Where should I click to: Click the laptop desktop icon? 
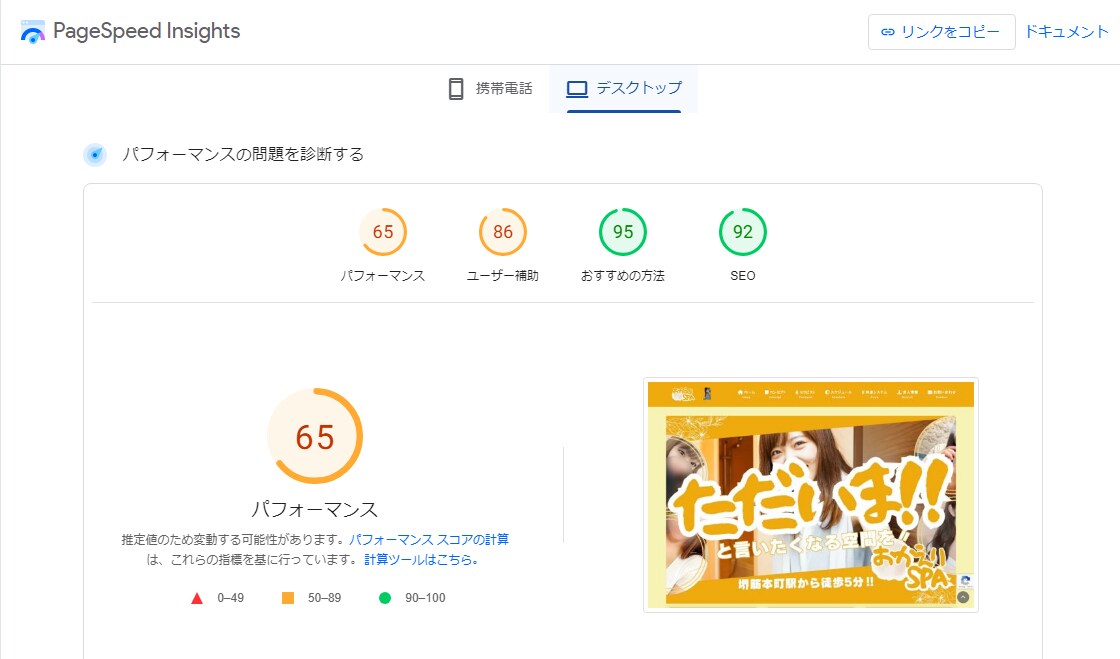(577, 89)
